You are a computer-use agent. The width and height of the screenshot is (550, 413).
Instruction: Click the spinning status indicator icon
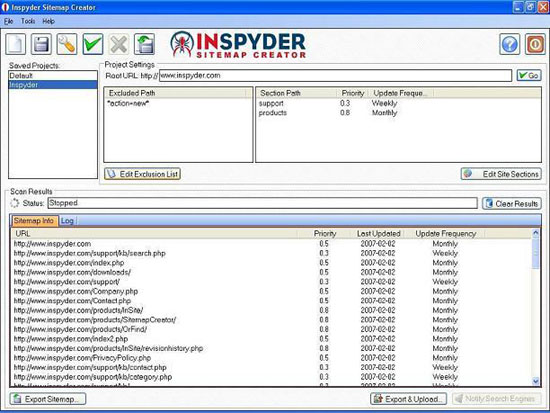coord(14,203)
